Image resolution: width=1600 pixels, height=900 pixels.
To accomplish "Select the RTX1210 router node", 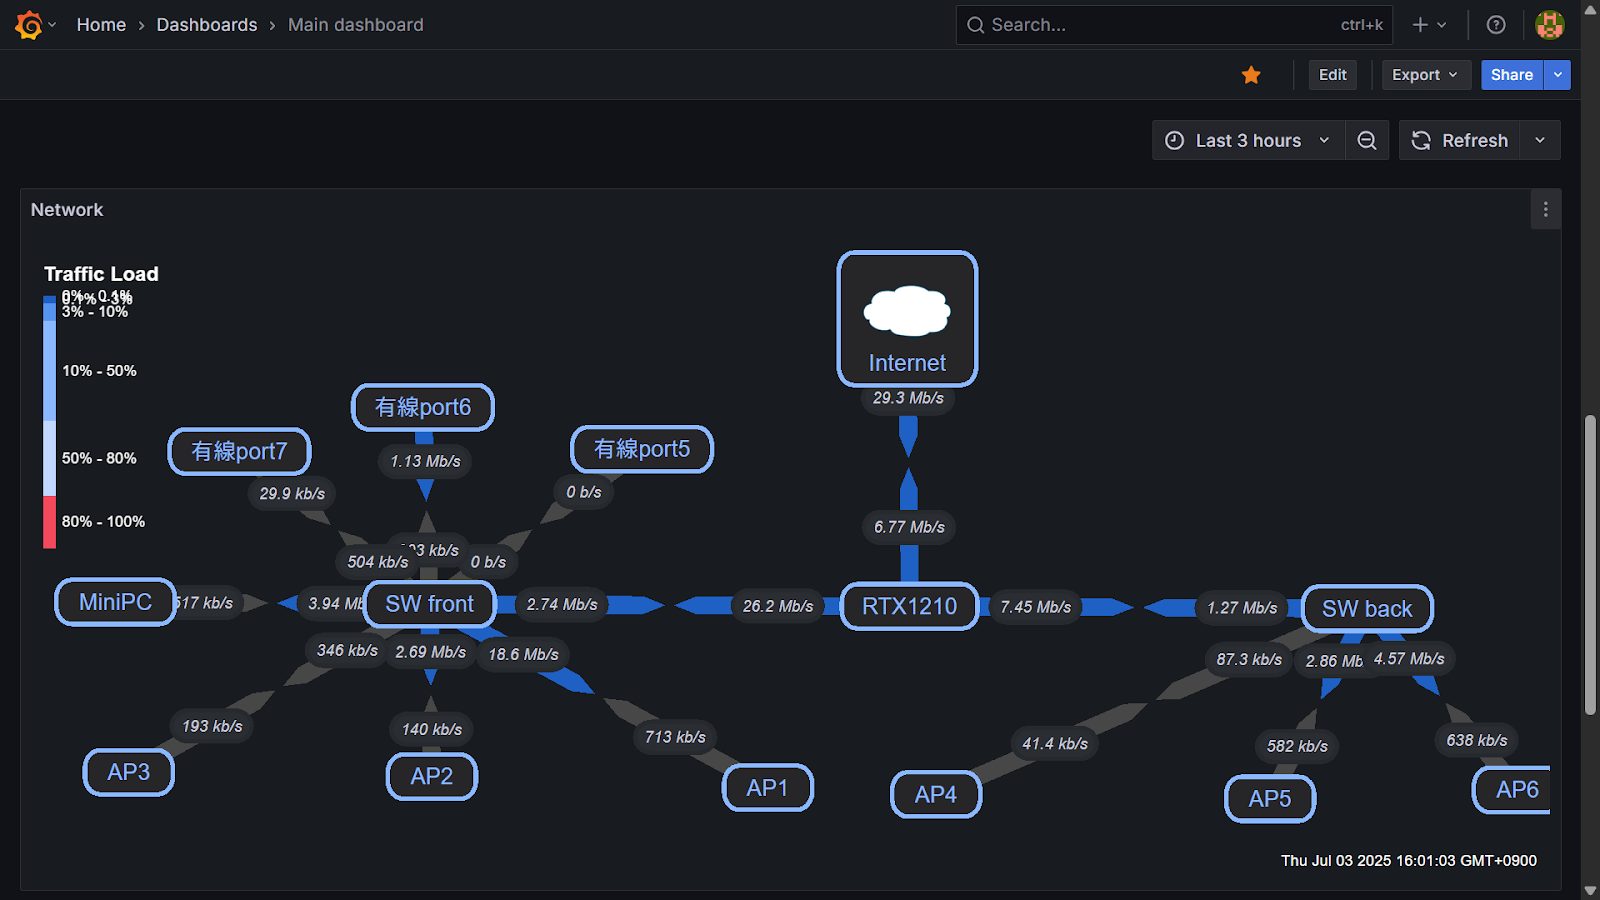I will 909,606.
